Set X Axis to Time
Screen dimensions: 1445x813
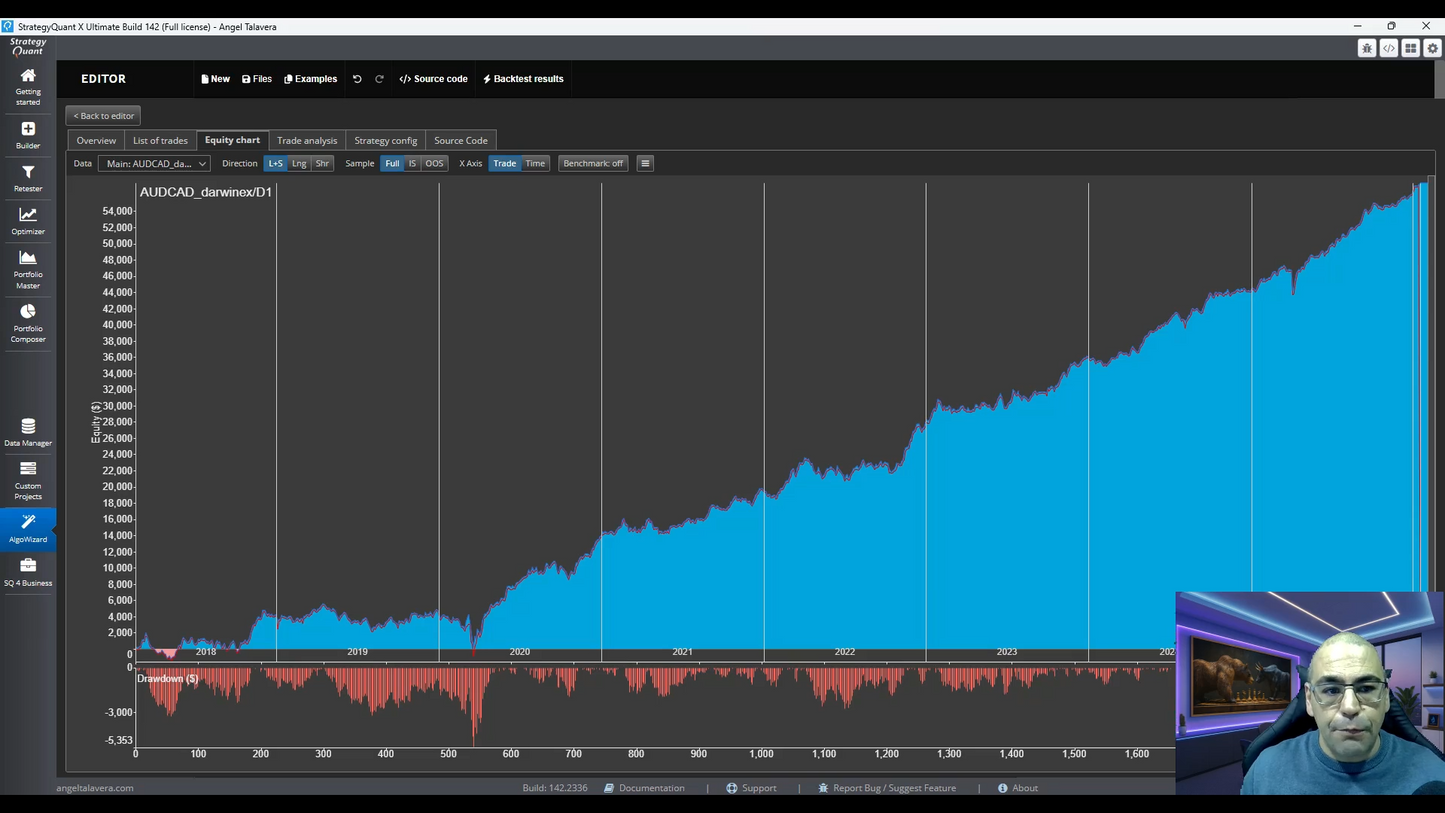click(535, 163)
